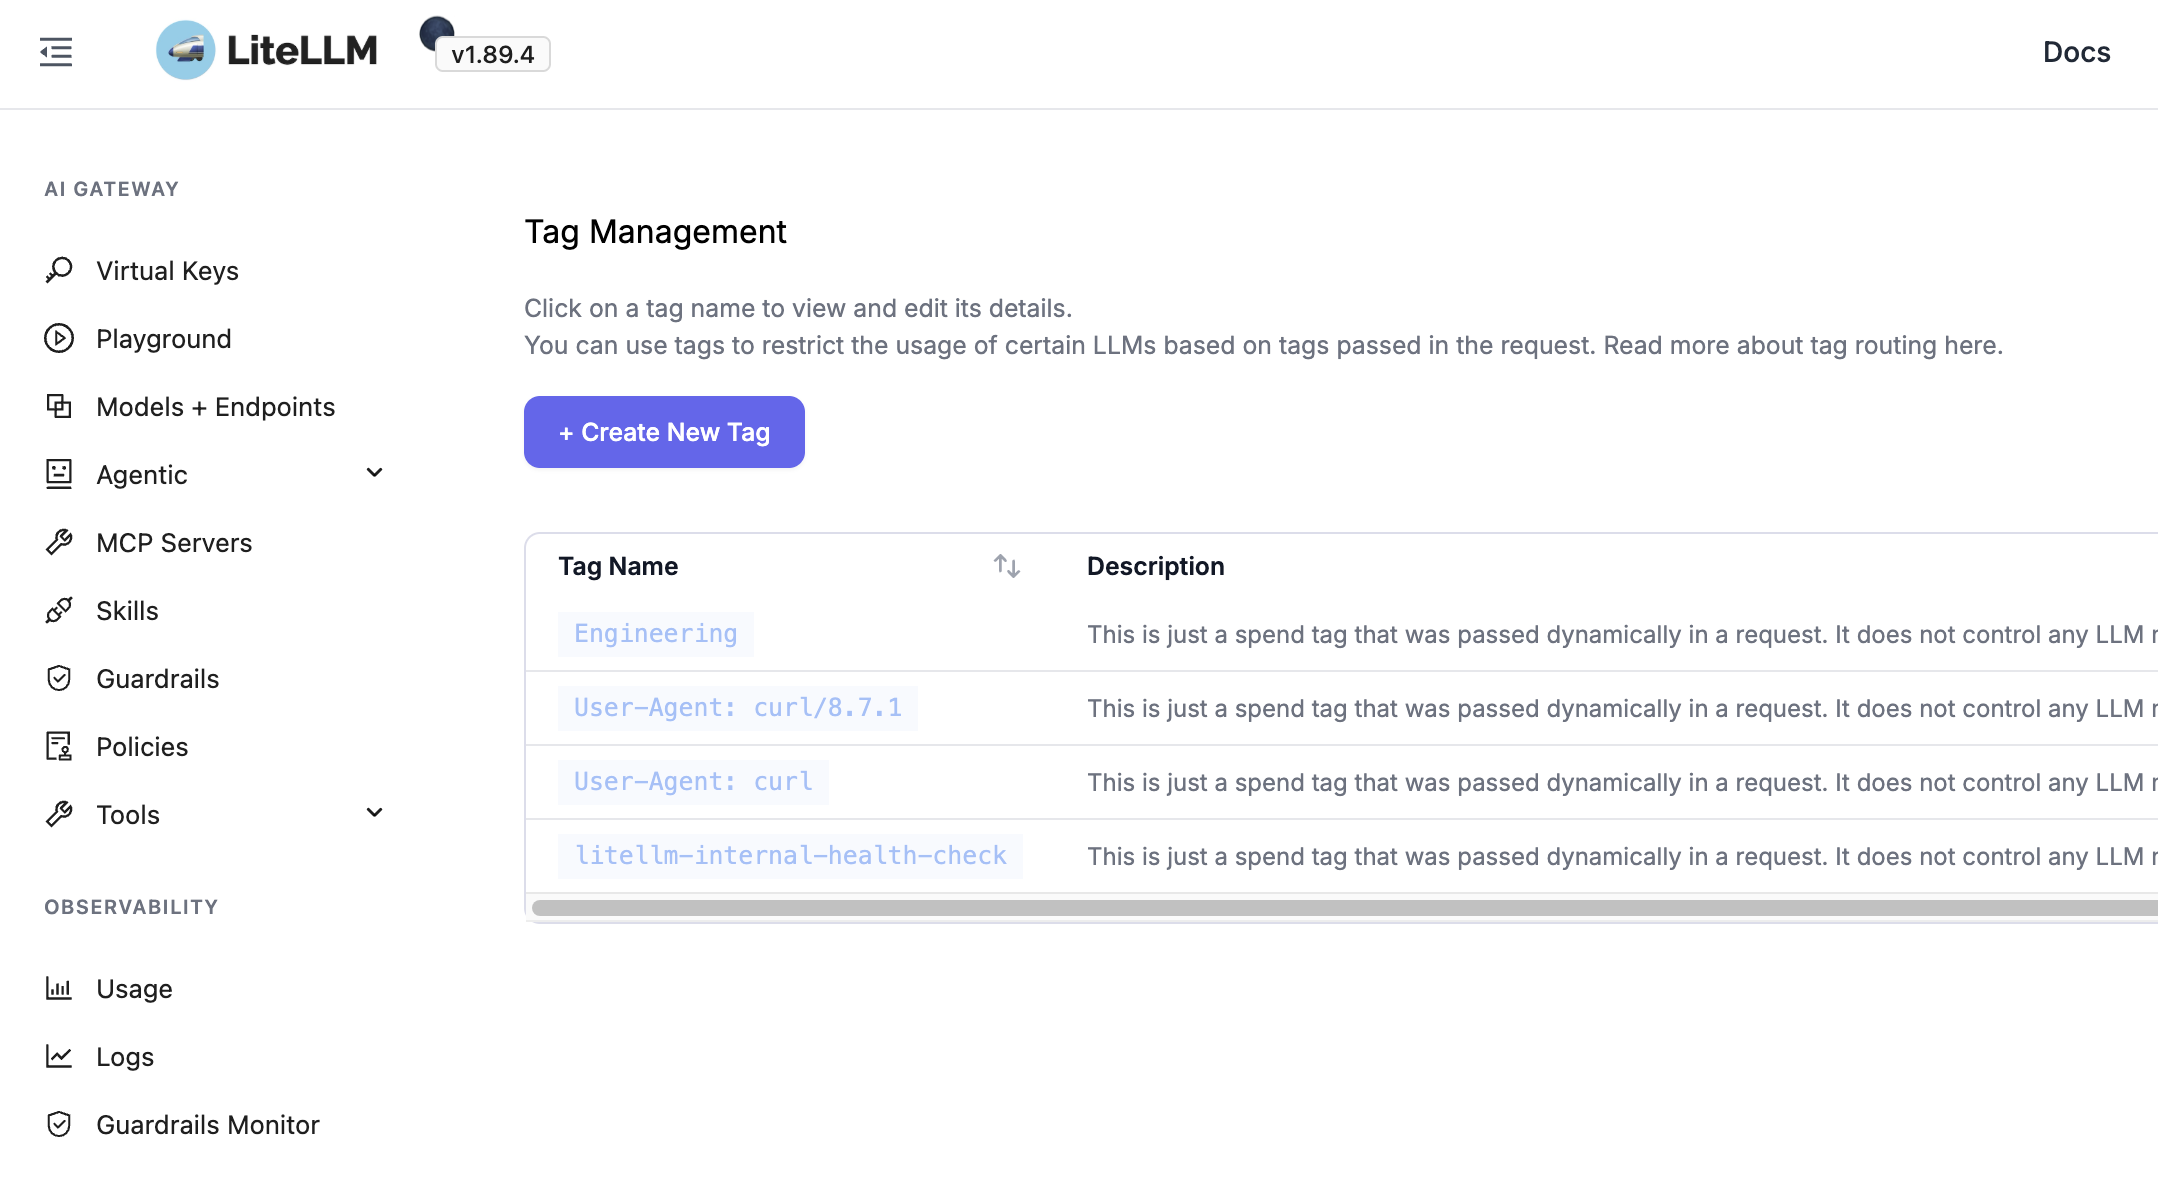Viewport: 2158px width, 1180px height.
Task: Click the dark moon badge icon
Action: click(x=436, y=32)
